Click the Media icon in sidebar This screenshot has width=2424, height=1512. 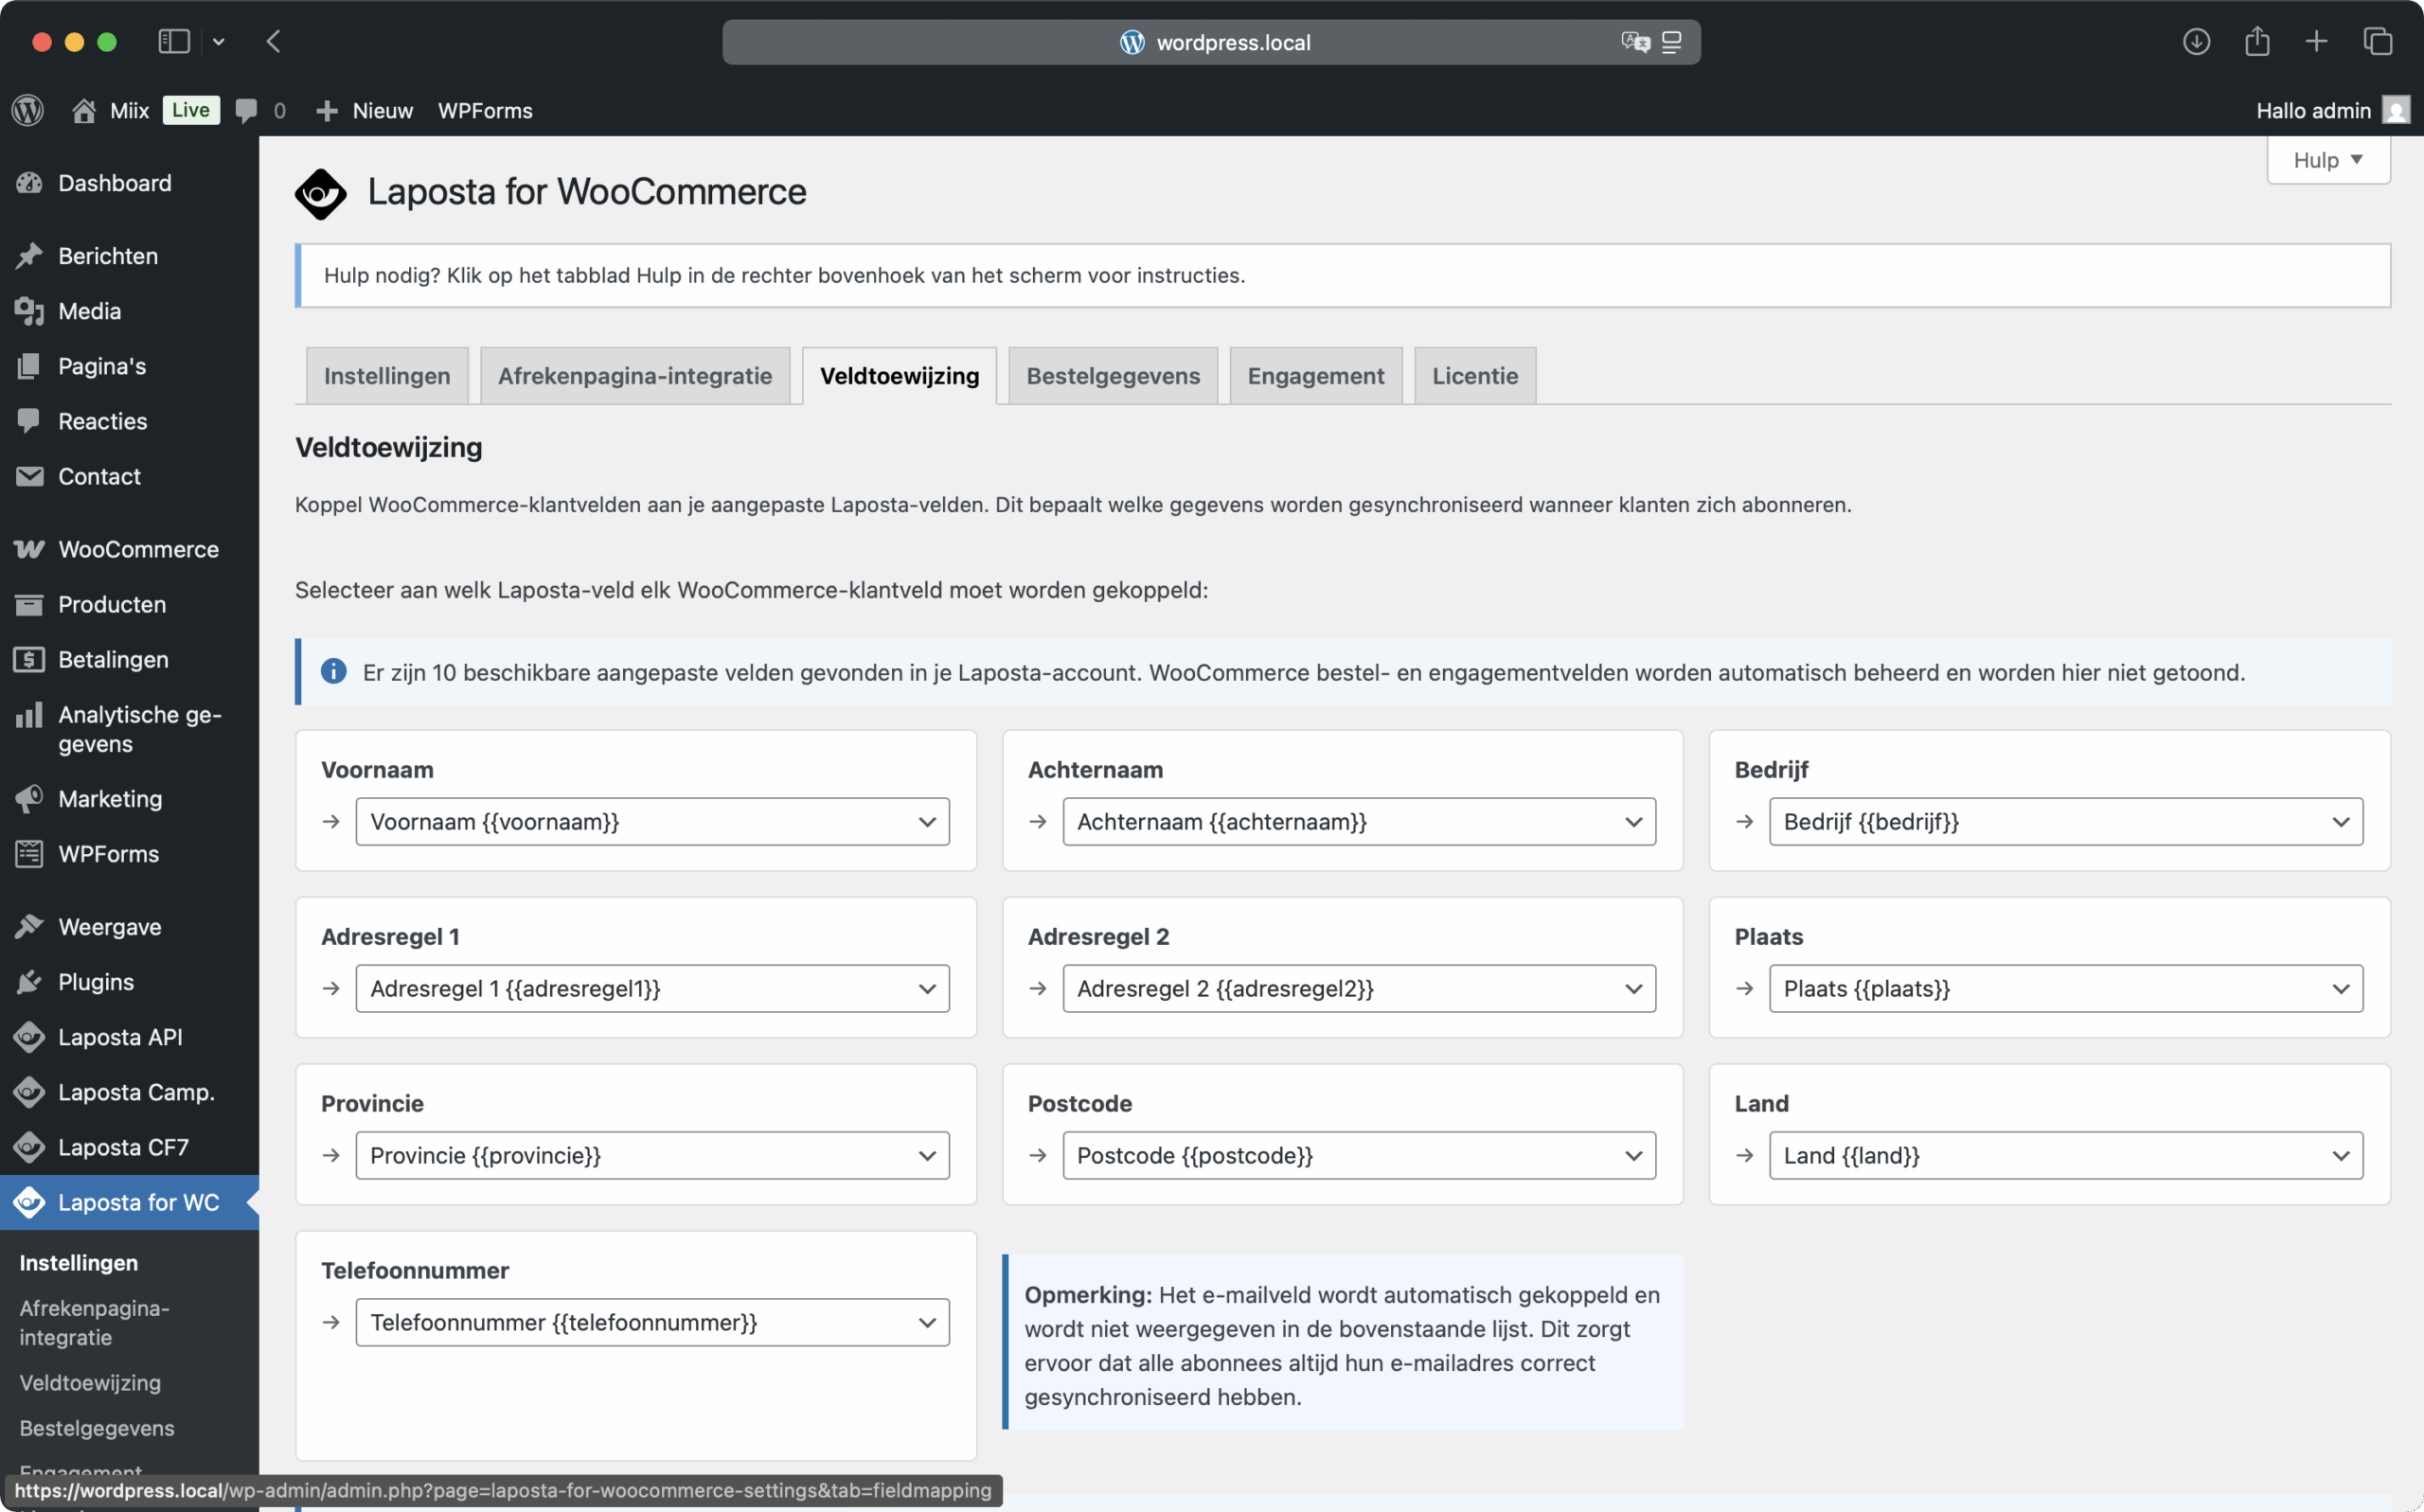pyautogui.click(x=29, y=311)
